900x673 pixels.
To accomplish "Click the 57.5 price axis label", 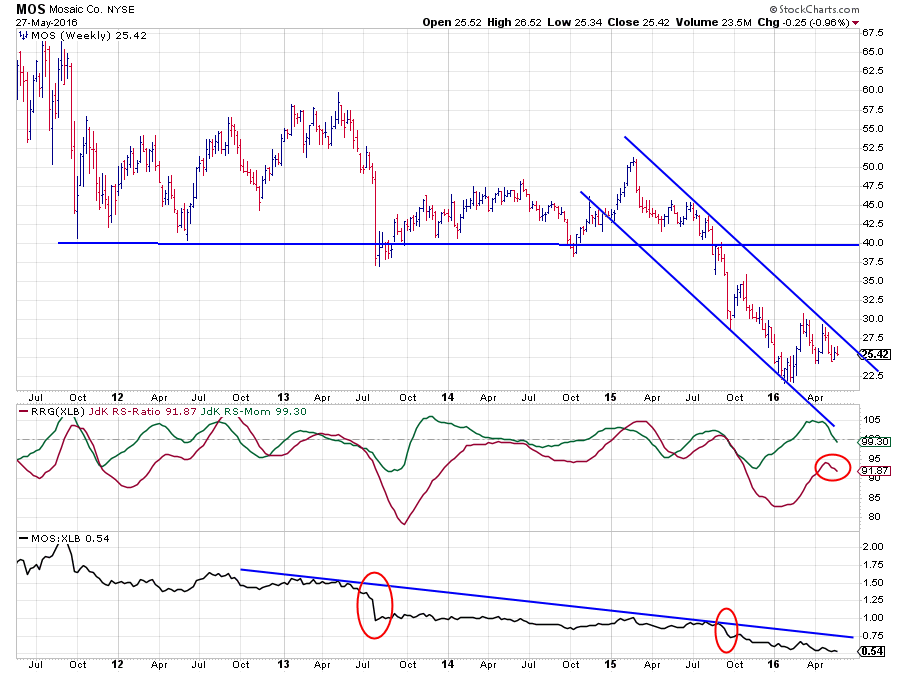I will click(x=872, y=110).
